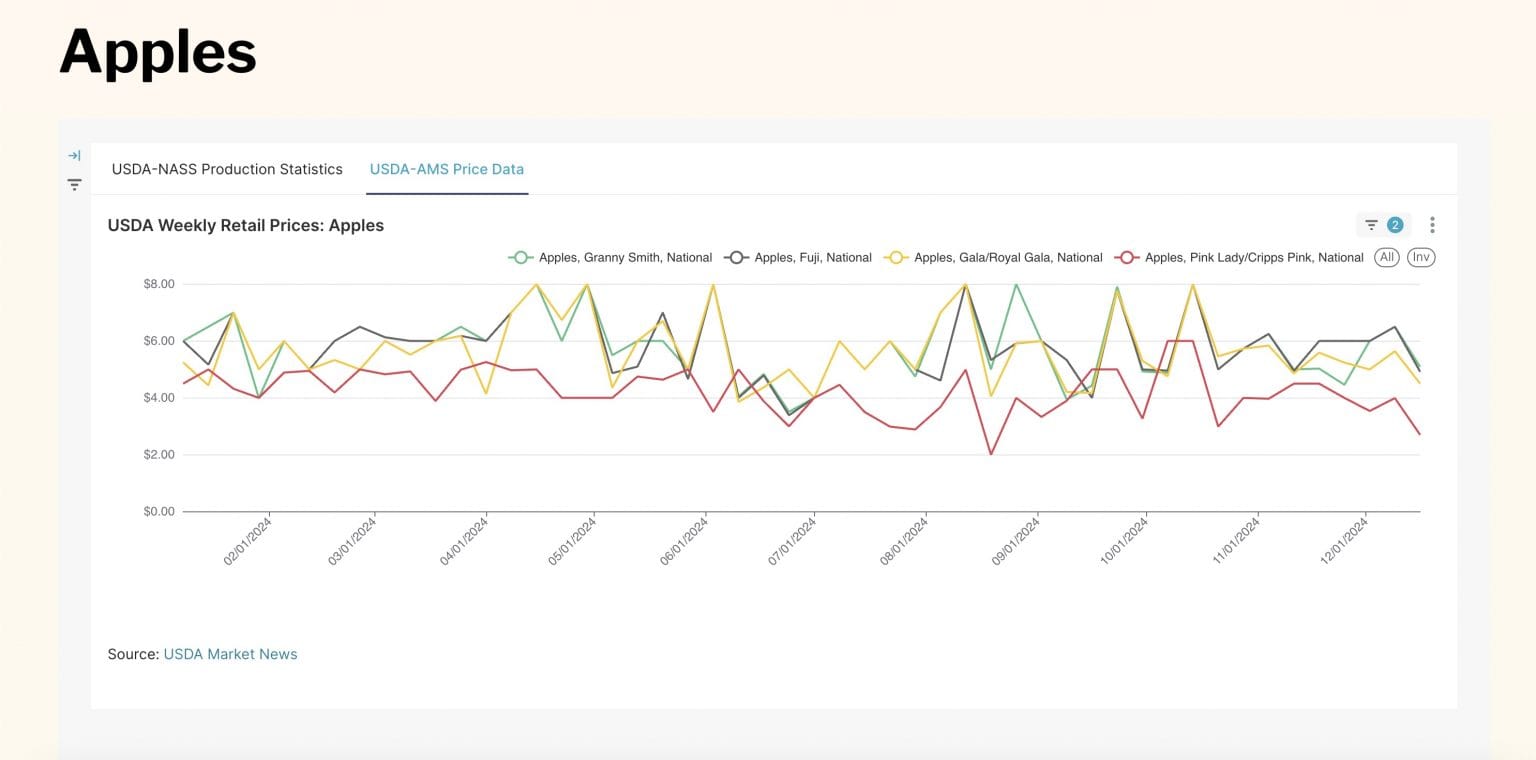This screenshot has width=1536, height=760.
Task: Open chart filters button with badge 2
Action: [1383, 225]
